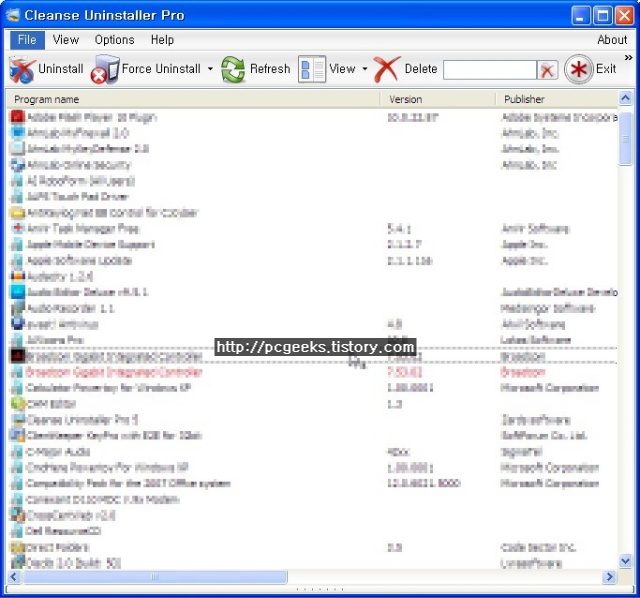Click the horizontal scrollbar thumb
Screen dimensions: 640x598
click(155, 576)
